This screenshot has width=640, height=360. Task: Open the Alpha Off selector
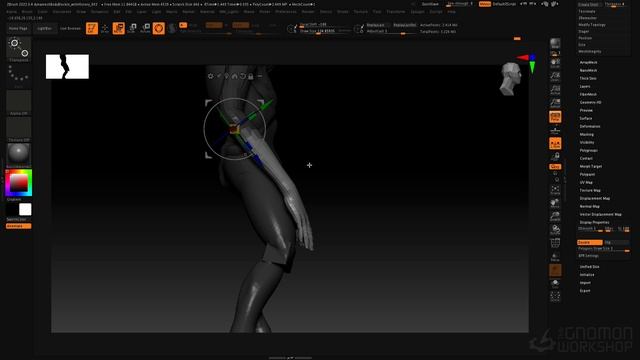click(19, 102)
